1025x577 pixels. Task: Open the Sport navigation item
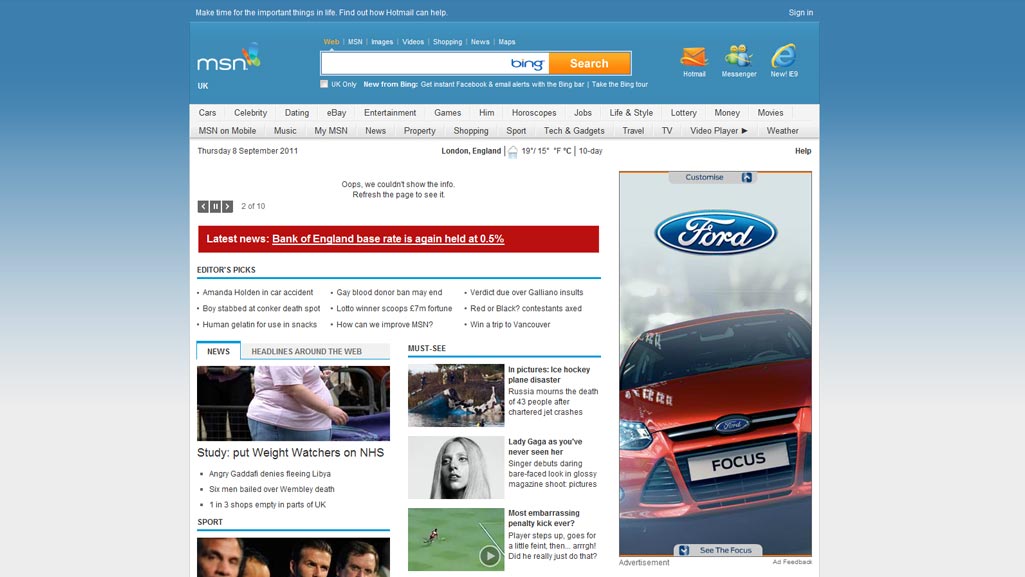516,131
